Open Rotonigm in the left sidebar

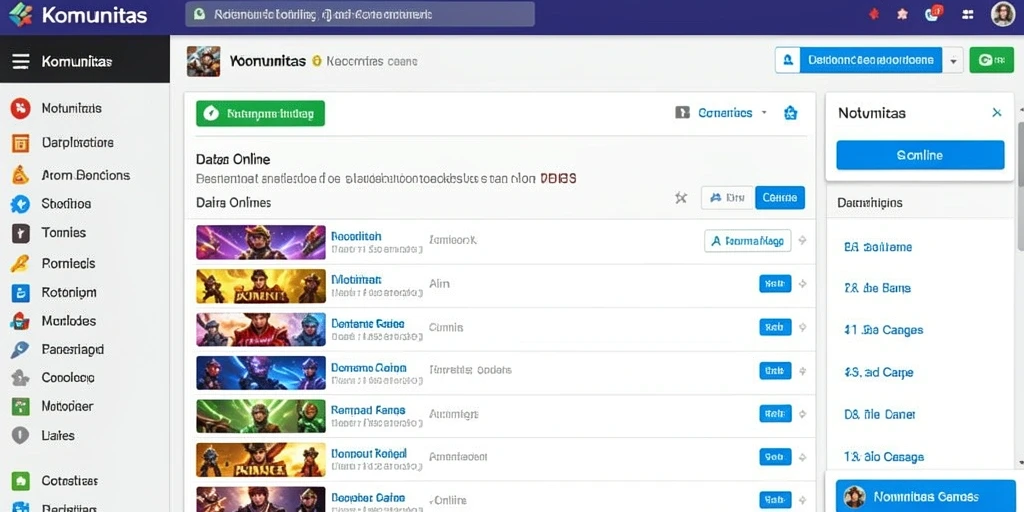69,293
